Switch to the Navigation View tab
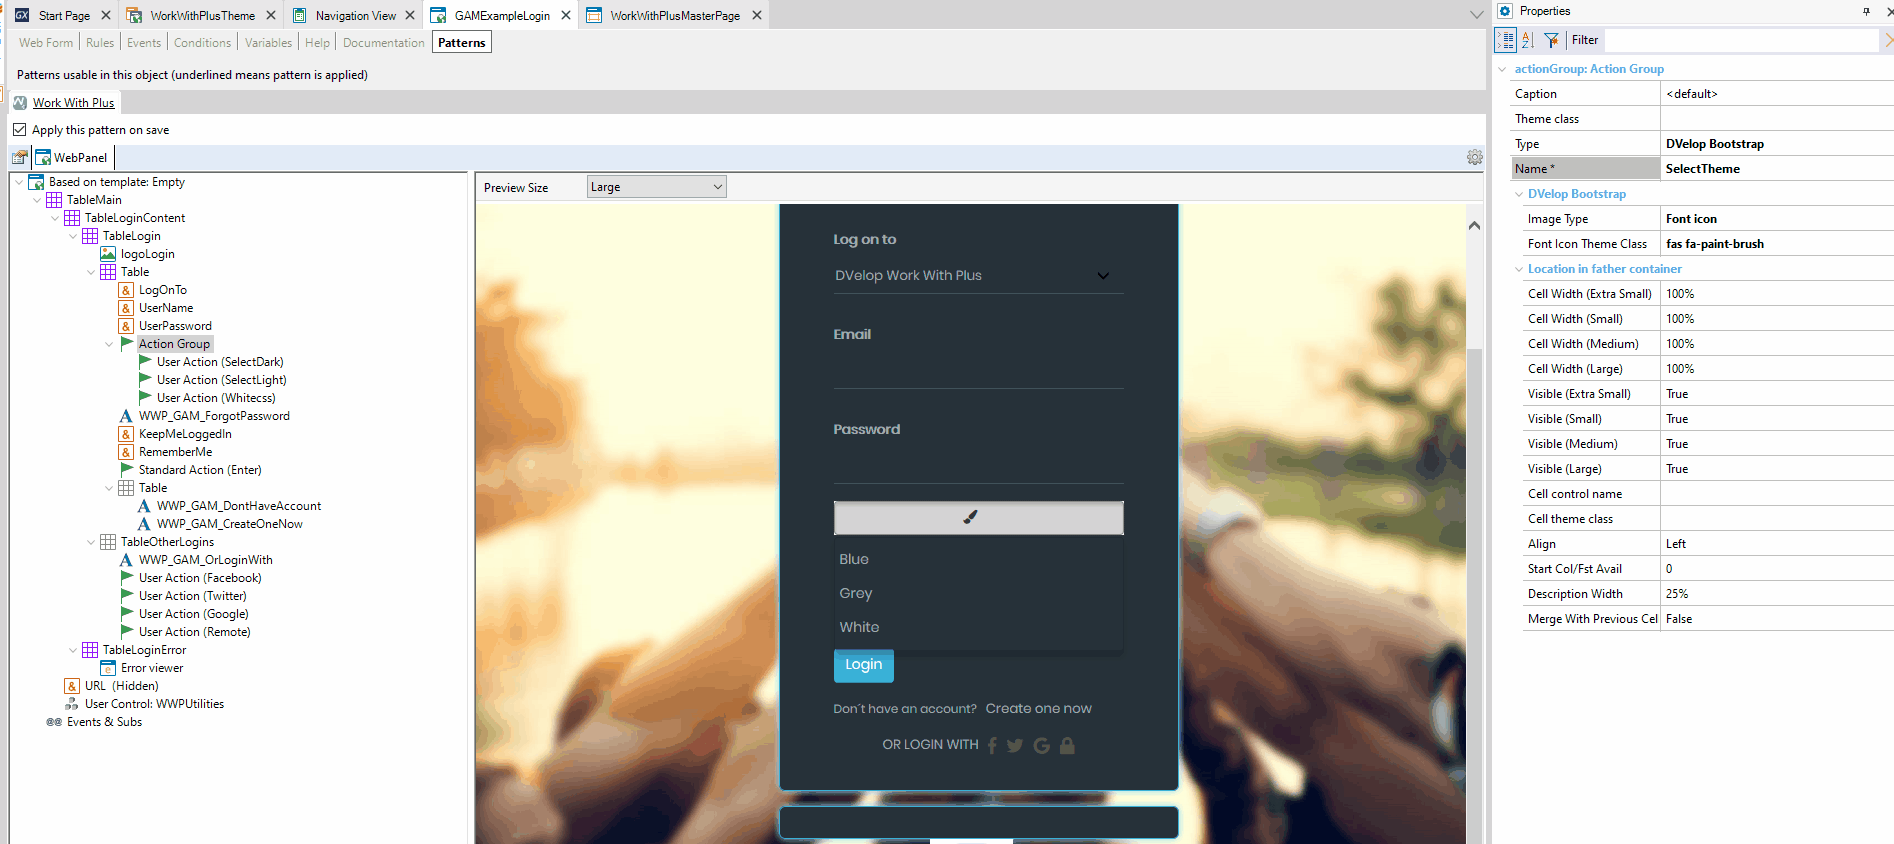The width and height of the screenshot is (1894, 844). click(355, 16)
